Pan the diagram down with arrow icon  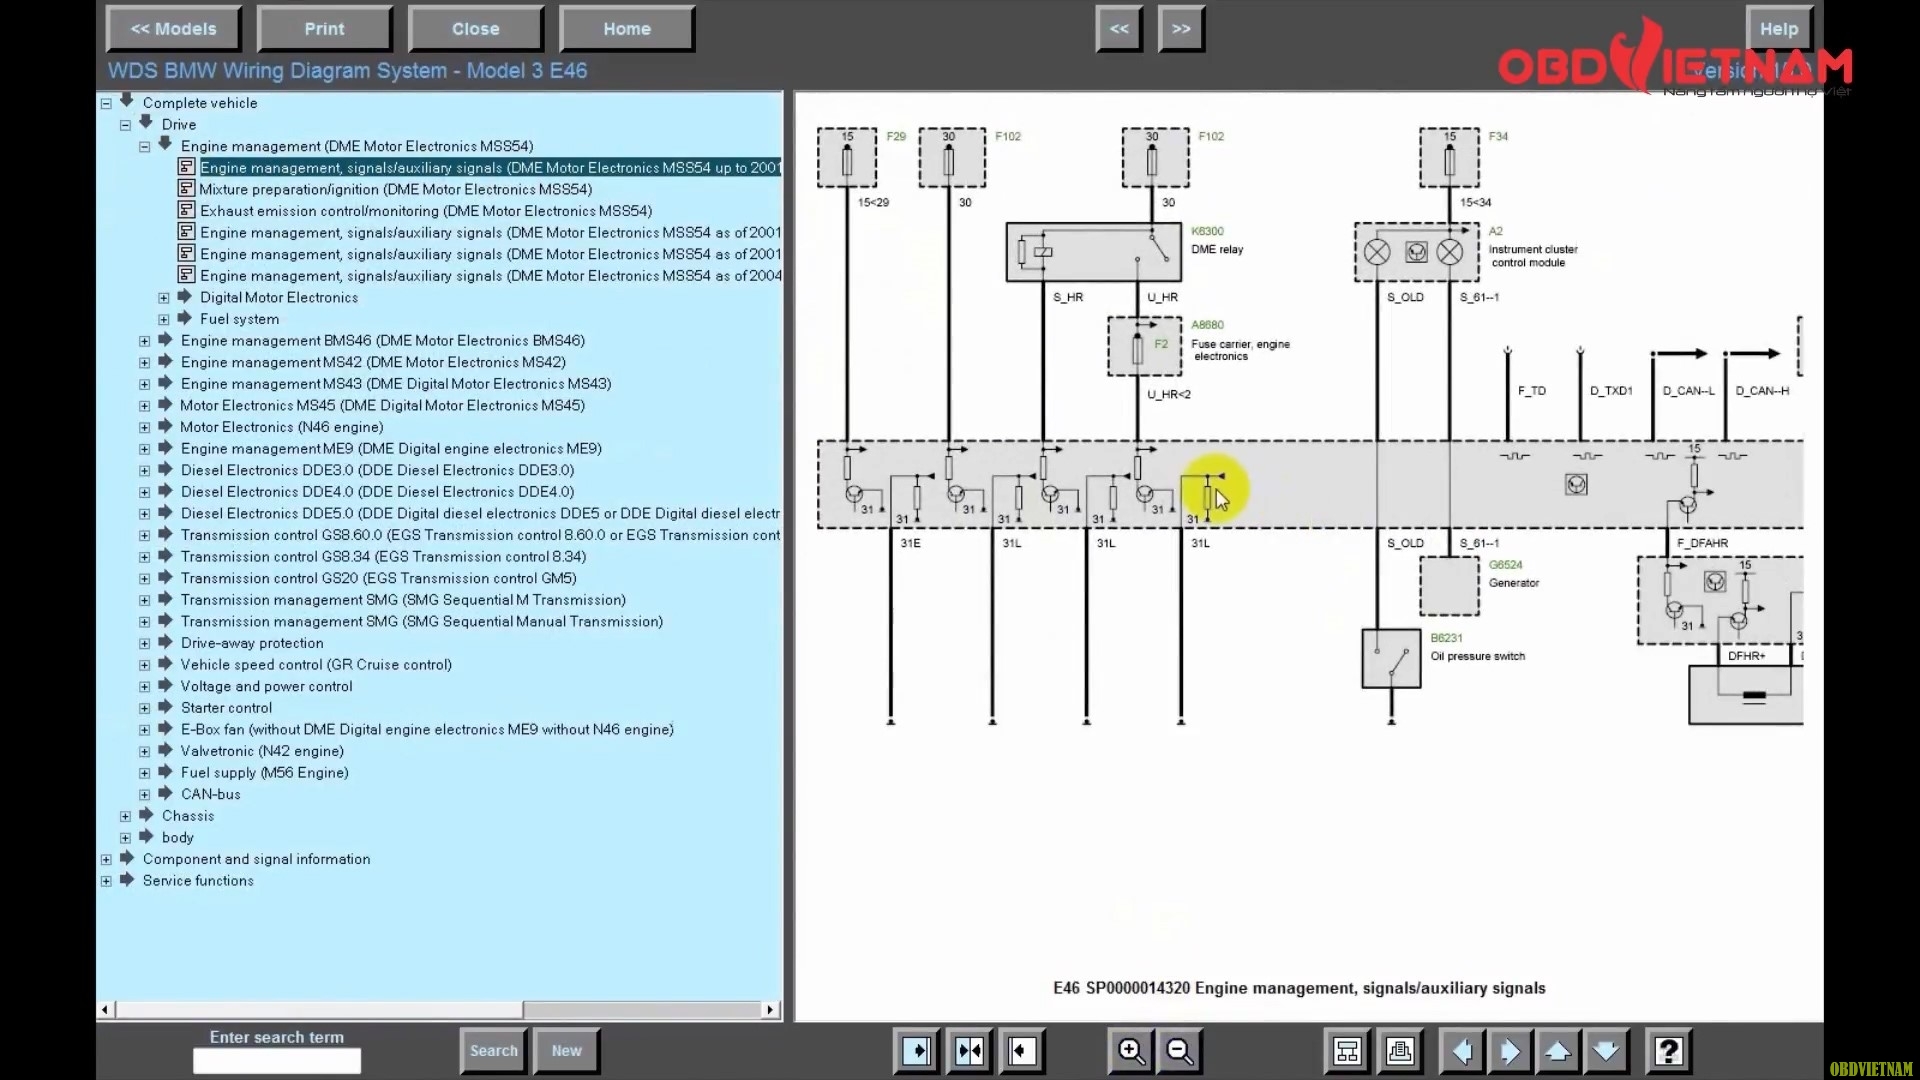(x=1606, y=1051)
